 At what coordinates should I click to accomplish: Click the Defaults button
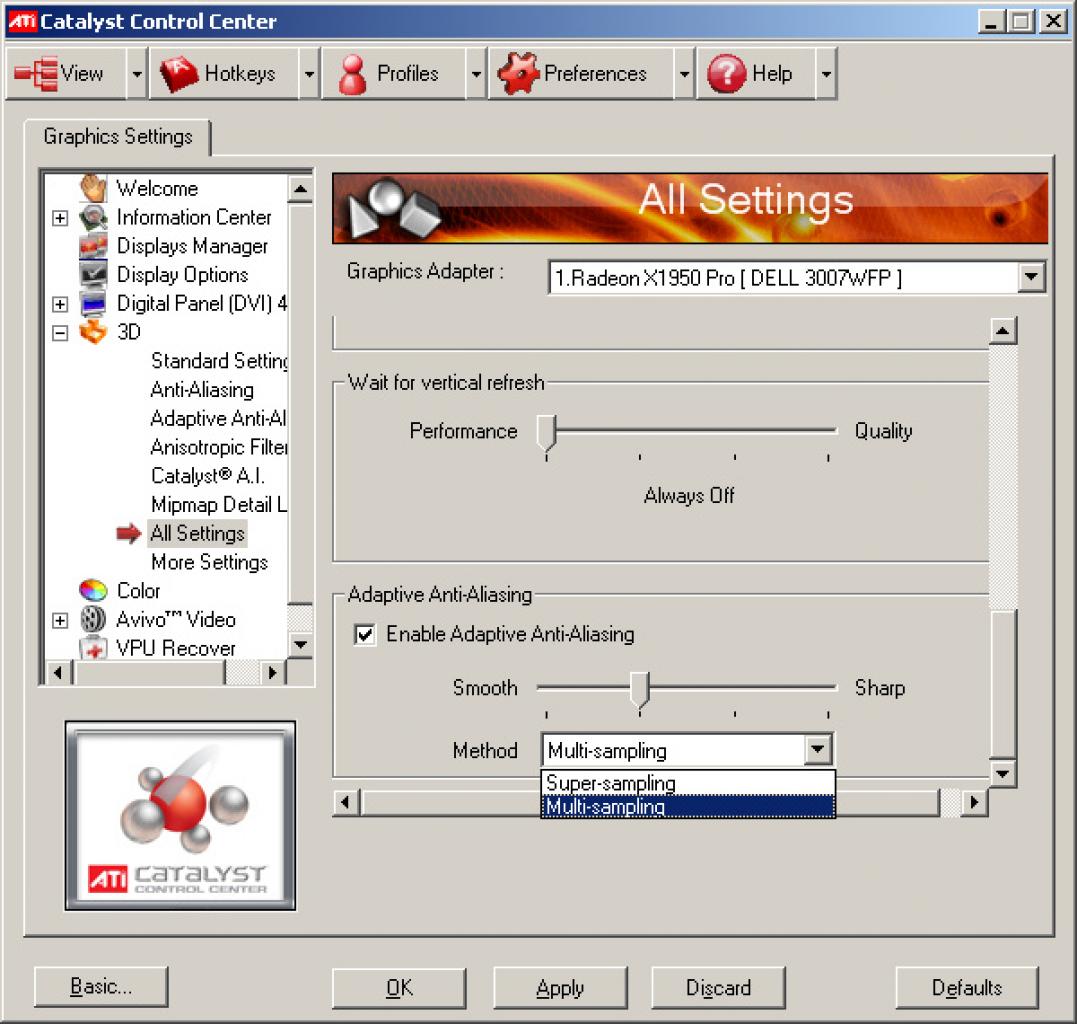coord(966,988)
